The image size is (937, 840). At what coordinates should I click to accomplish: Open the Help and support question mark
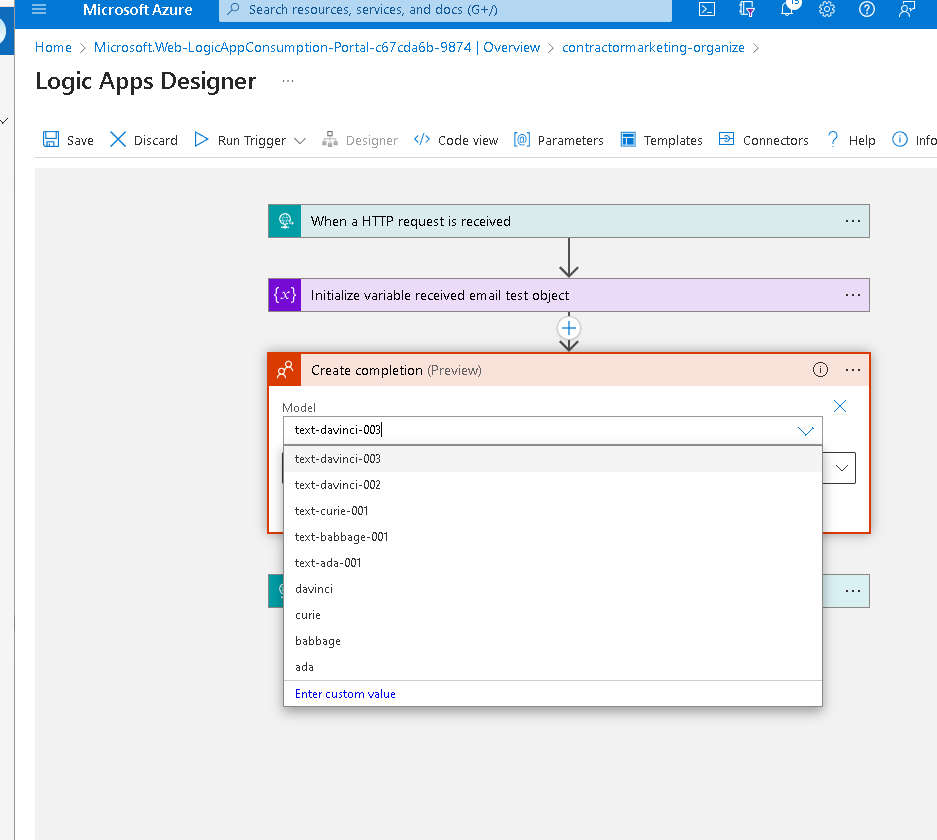point(866,9)
